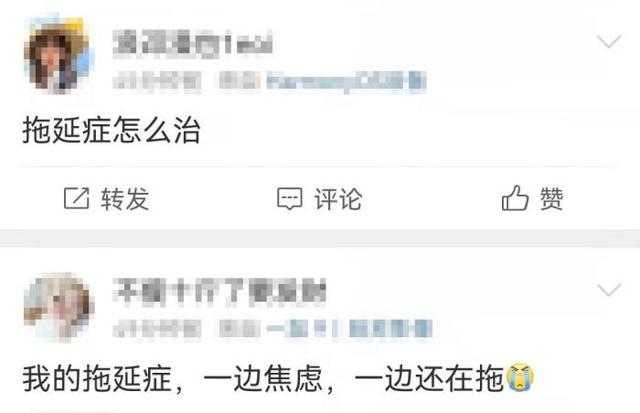Click first post's blurred timestamp
The width and height of the screenshot is (640, 413).
(x=157, y=81)
